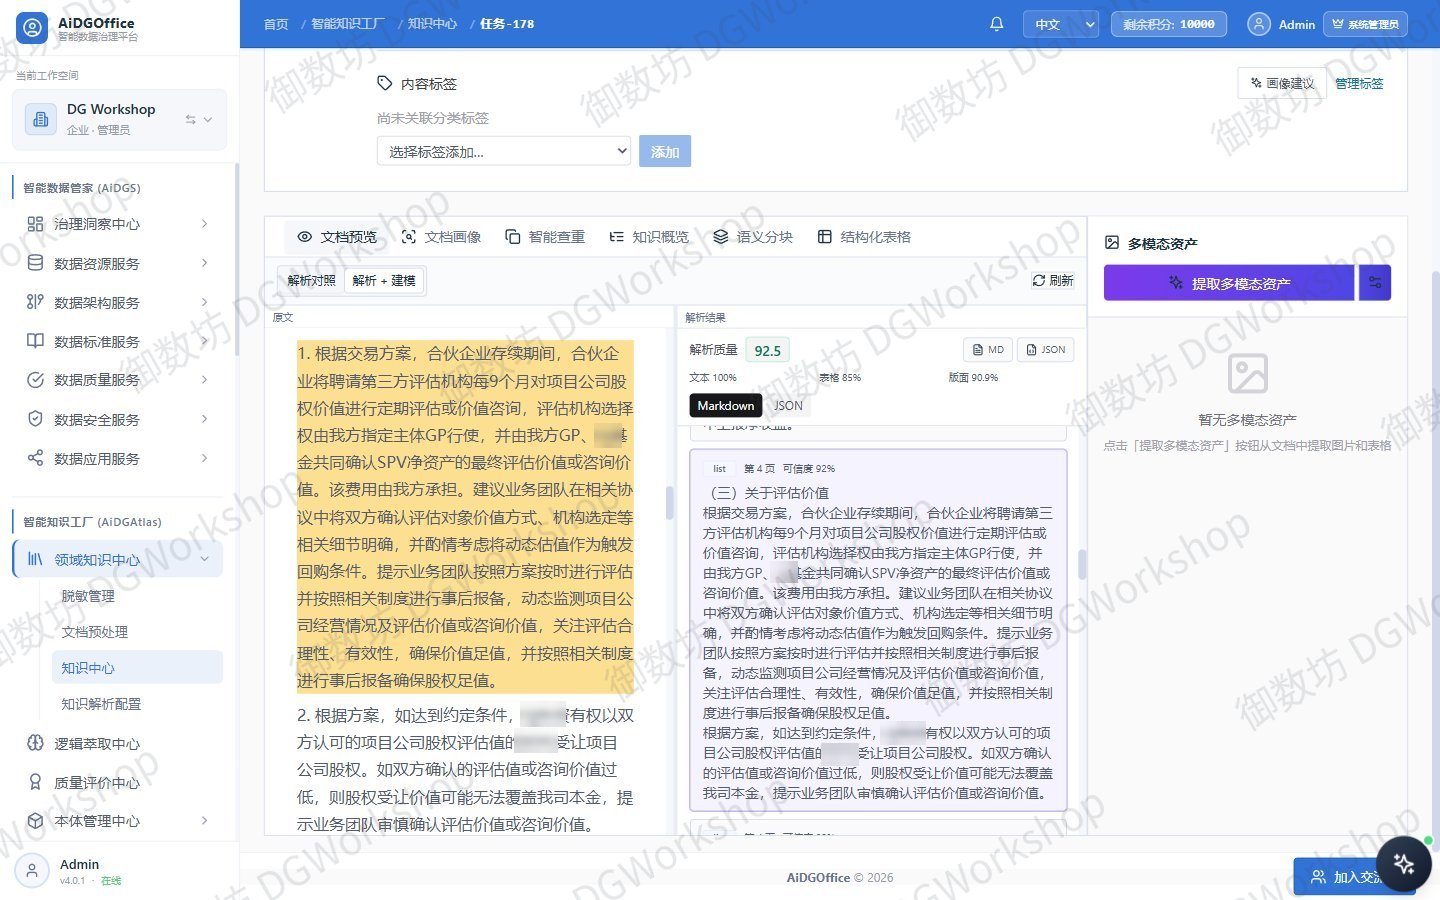Switch to 知识概览 tab
Viewport: 1440px width, 900px height.
[649, 237]
